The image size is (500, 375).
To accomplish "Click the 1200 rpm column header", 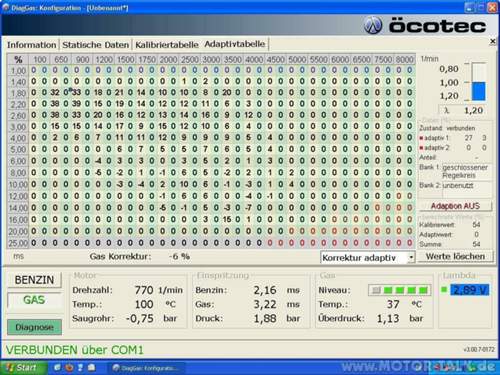I will pos(104,60).
